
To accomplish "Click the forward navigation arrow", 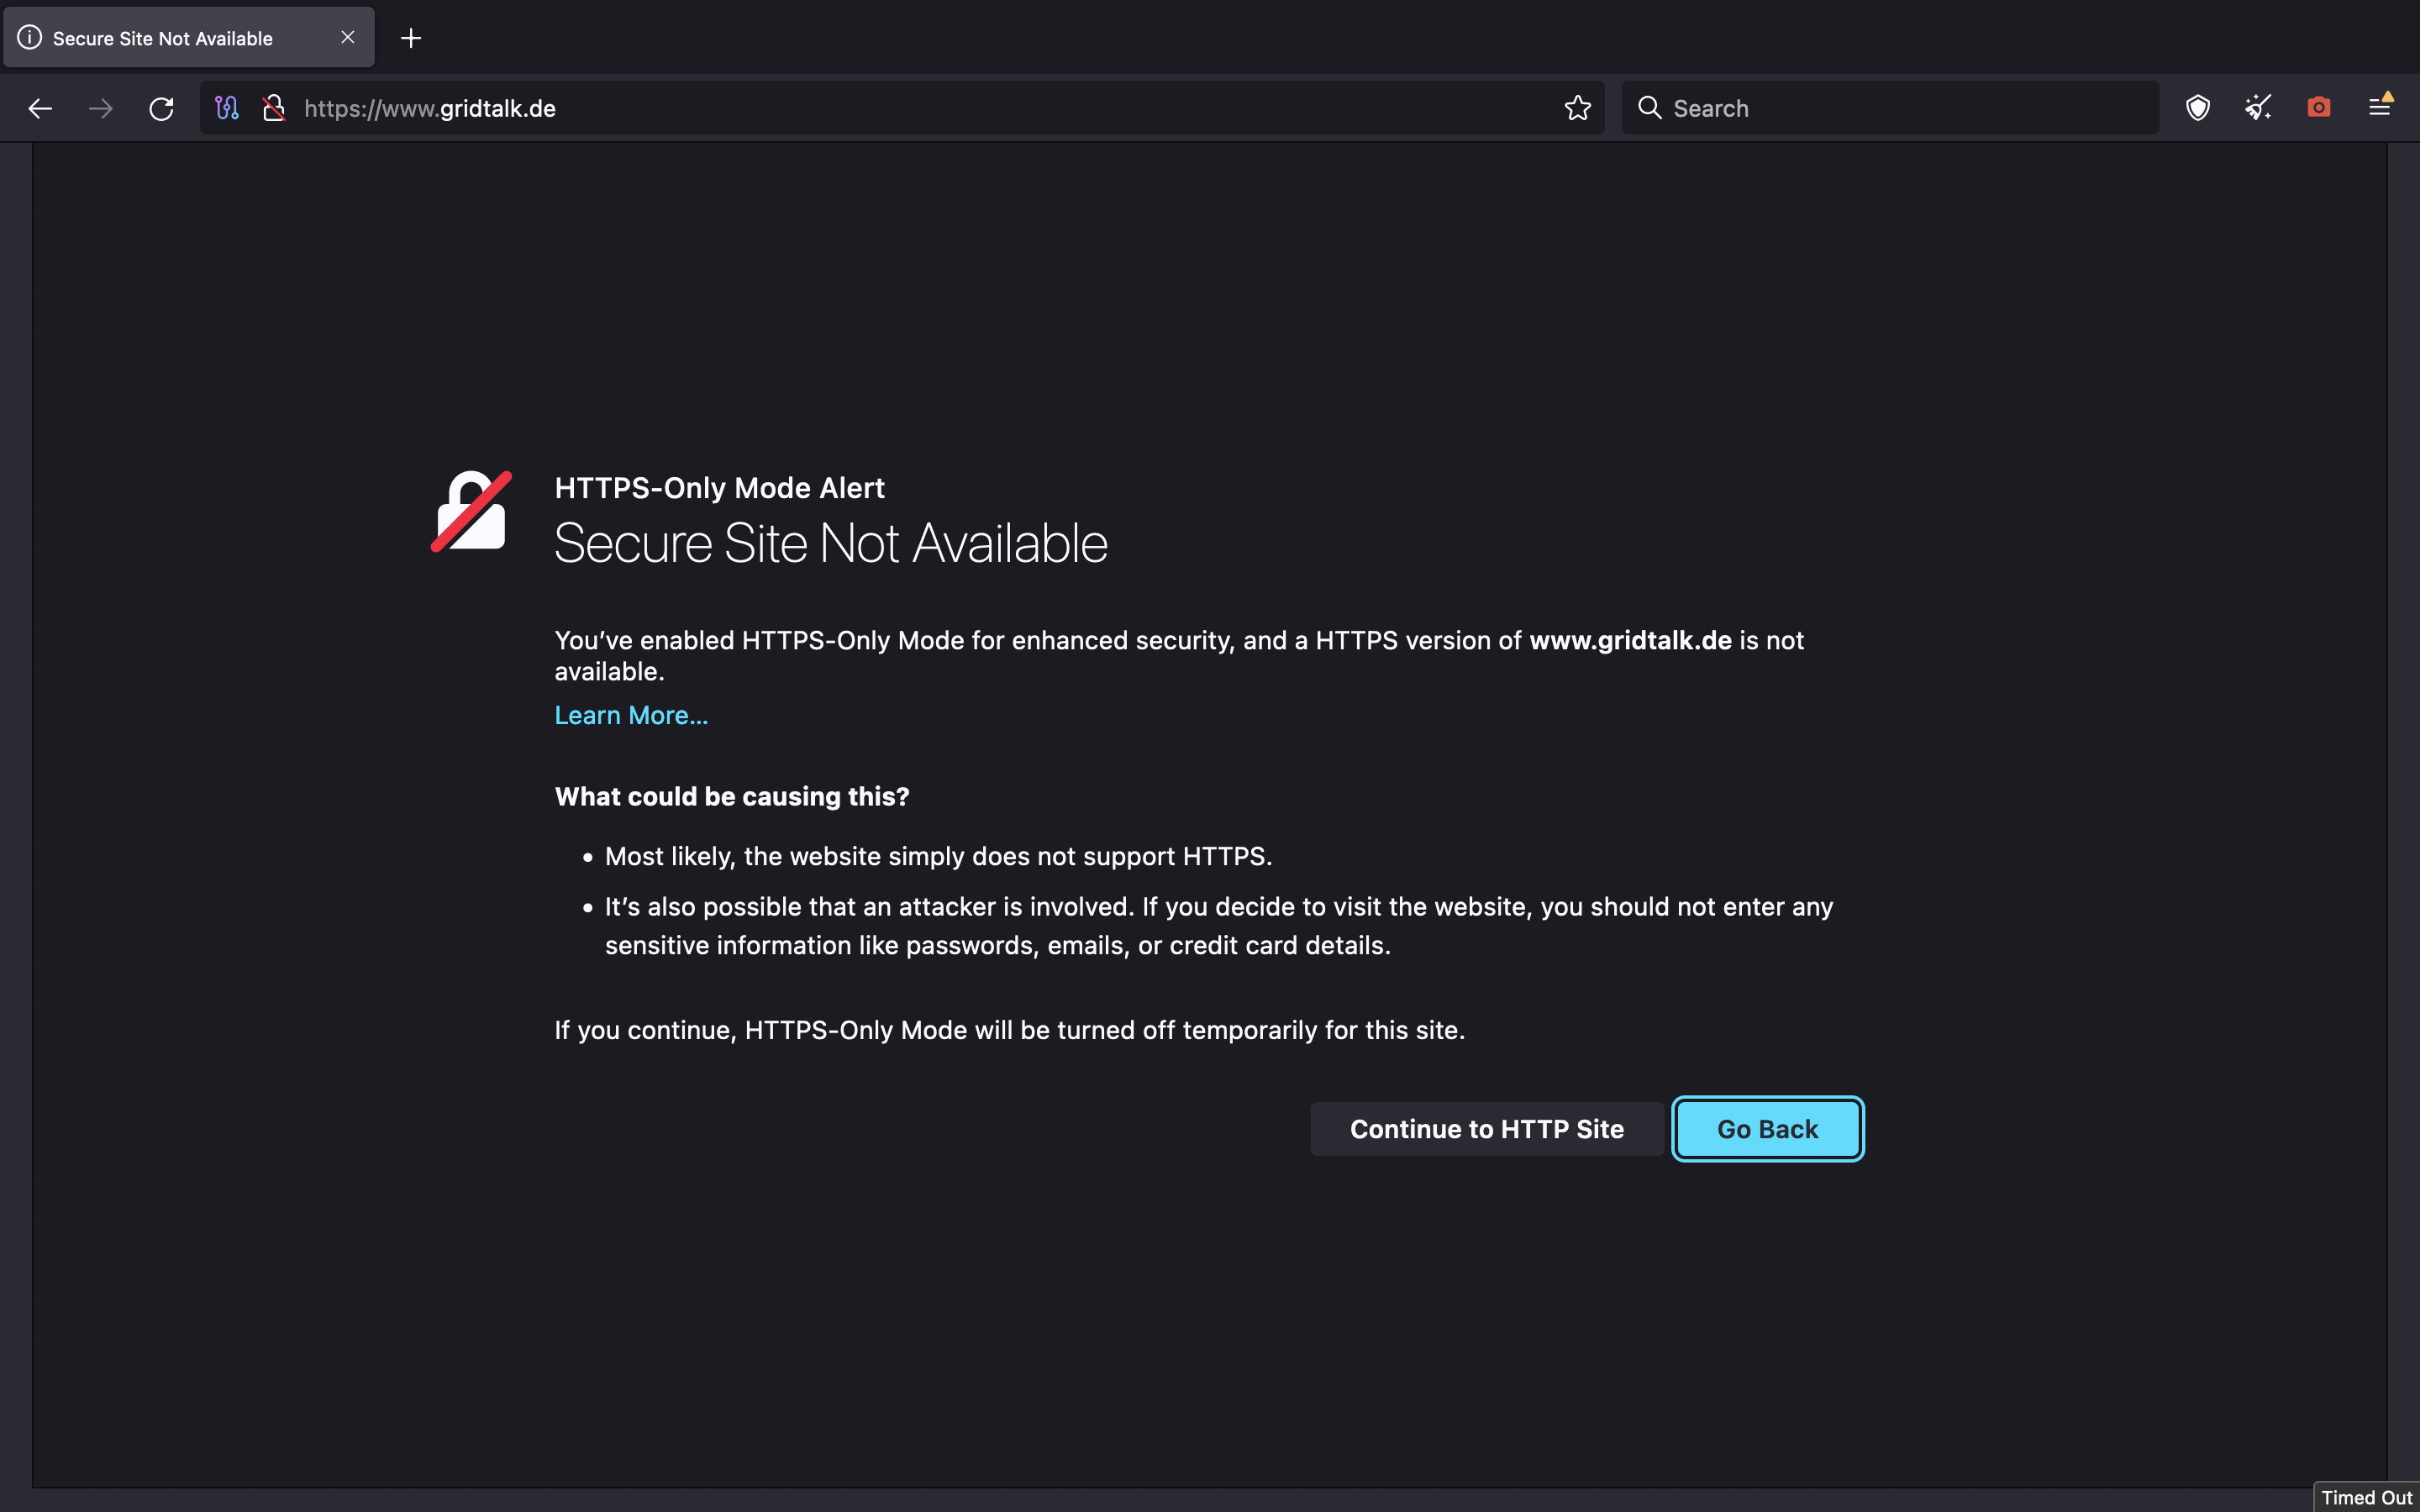I will [101, 108].
